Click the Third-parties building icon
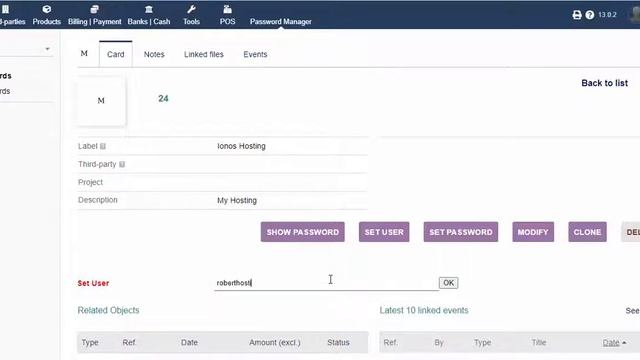This screenshot has height=360, width=640. [5, 9]
